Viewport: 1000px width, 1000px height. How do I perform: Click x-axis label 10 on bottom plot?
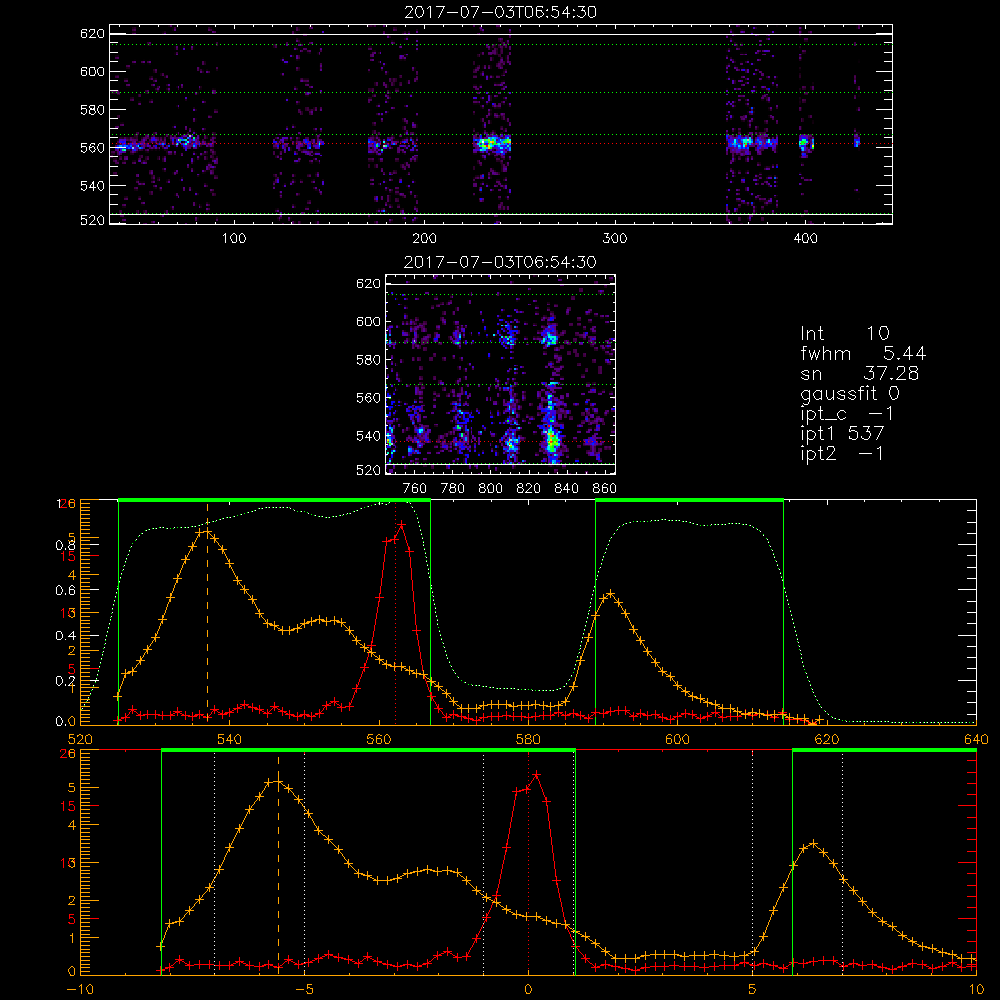pos(976,990)
